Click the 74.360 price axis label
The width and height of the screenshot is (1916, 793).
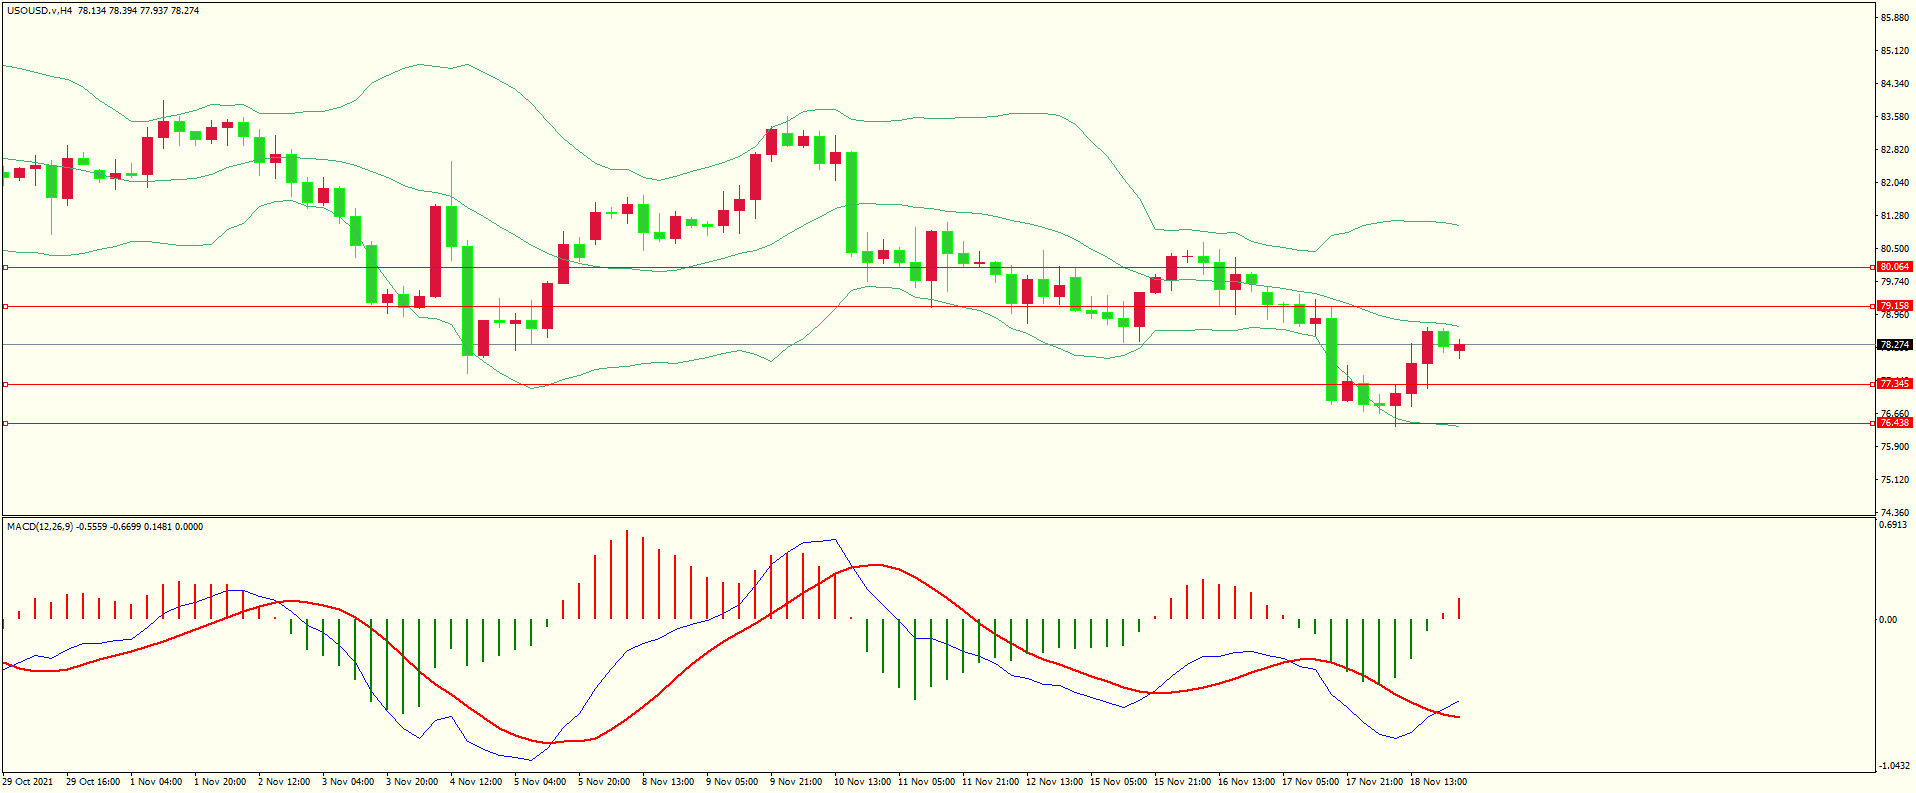1894,513
